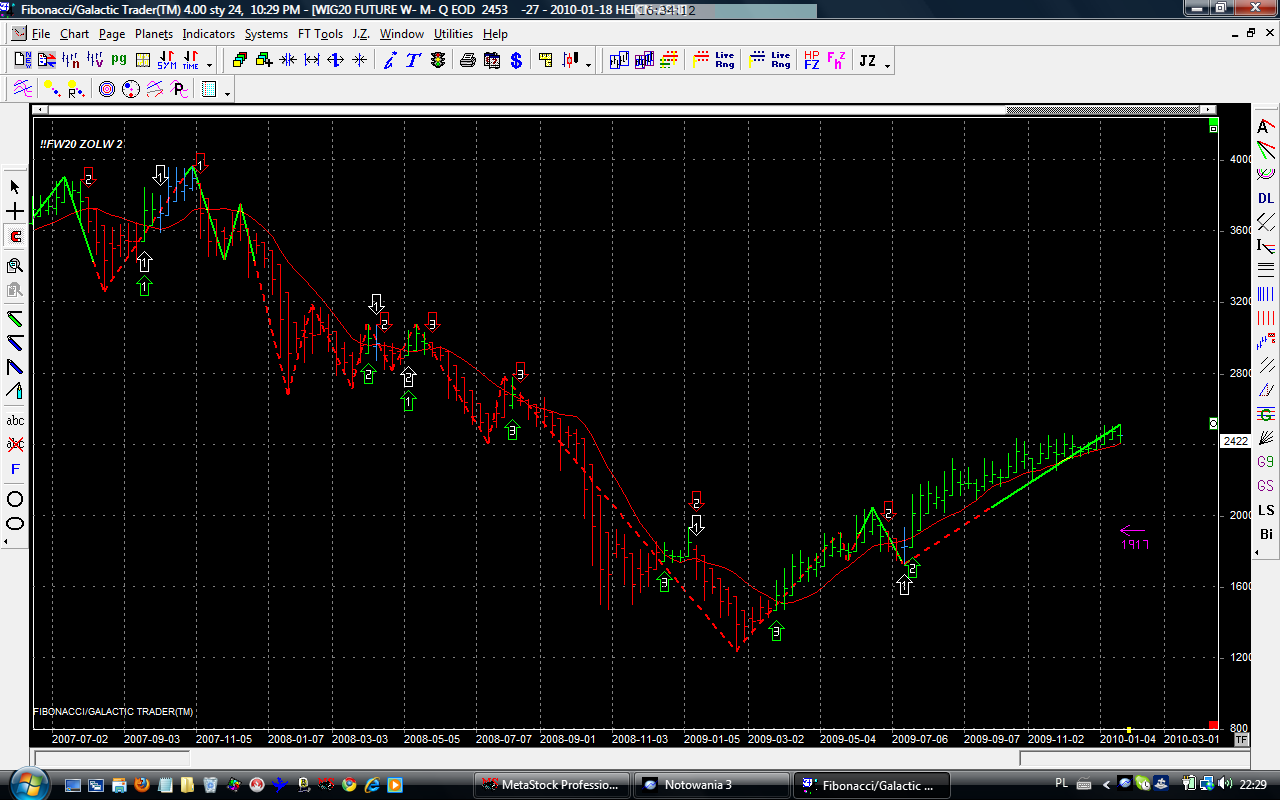Expand dropdown arrow beside the grid icon
1280x800 pixels.
[228, 94]
